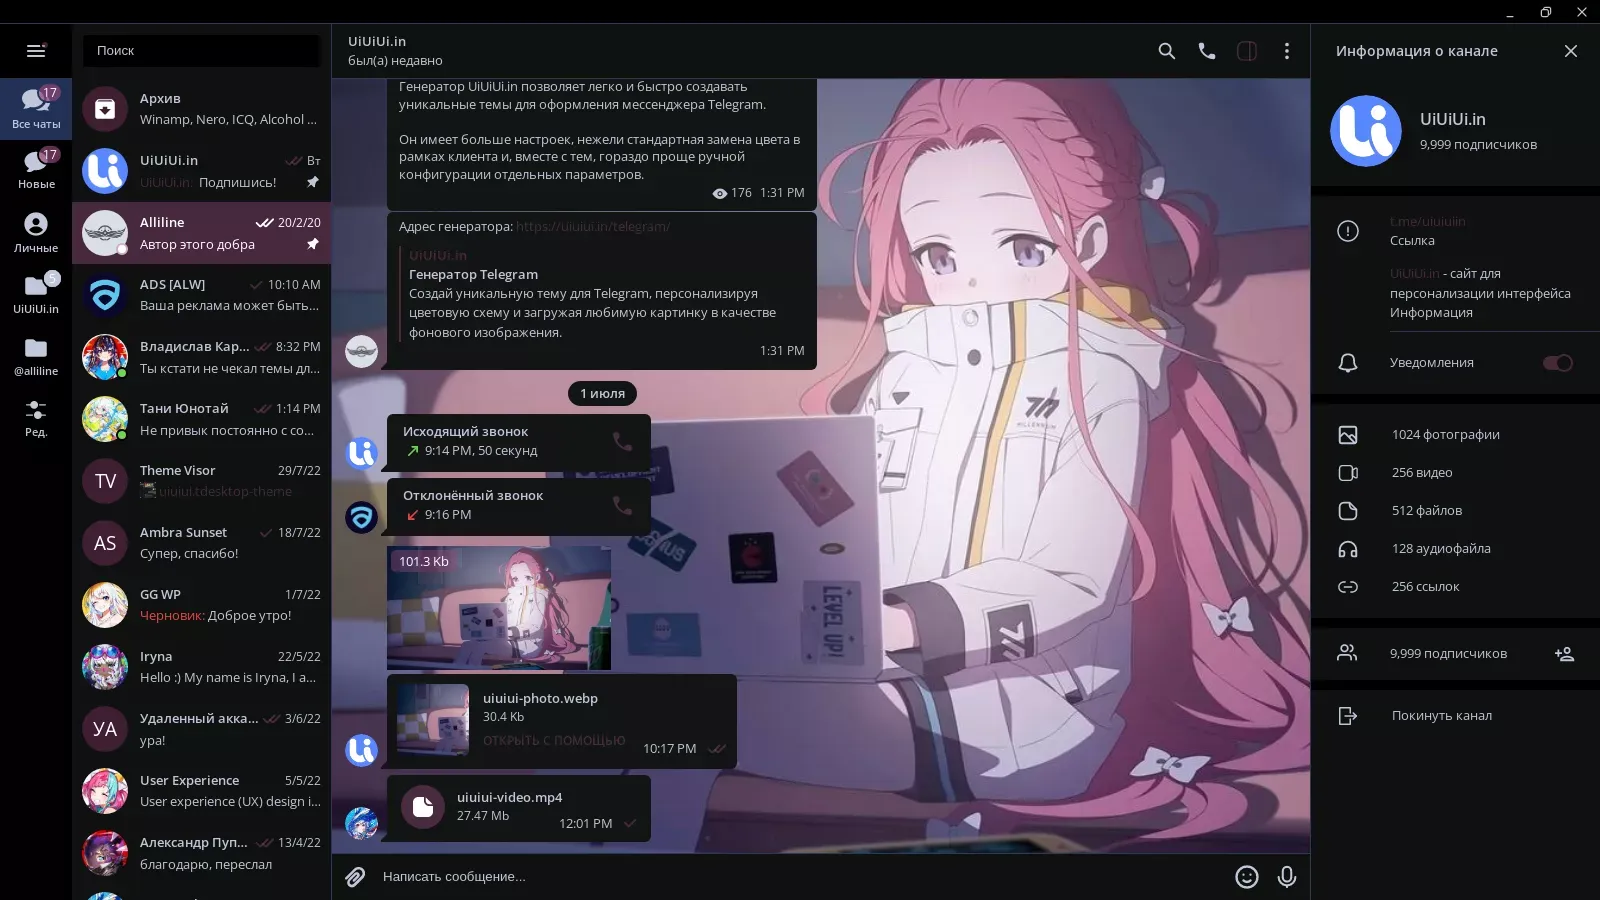Click the 1 июля date badge
Viewport: 1600px width, 900px height.
[603, 394]
